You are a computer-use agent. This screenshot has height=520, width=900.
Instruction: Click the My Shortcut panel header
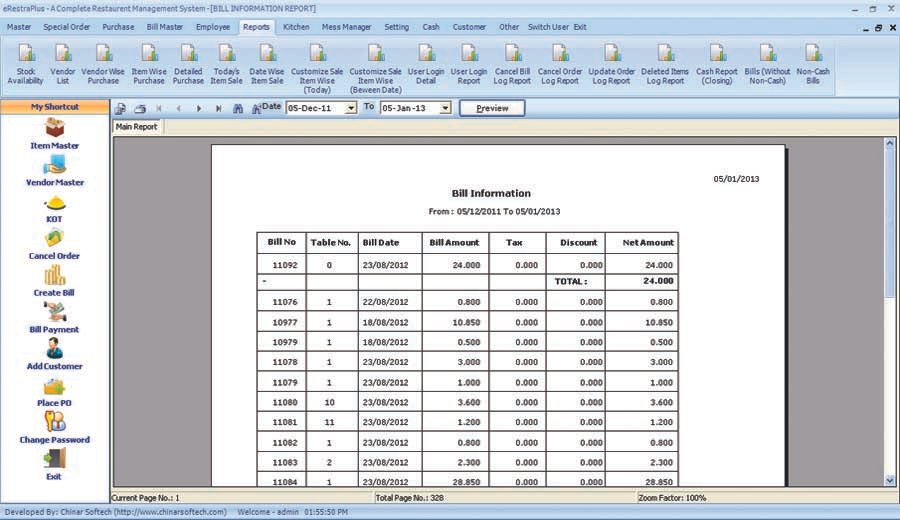click(x=55, y=107)
